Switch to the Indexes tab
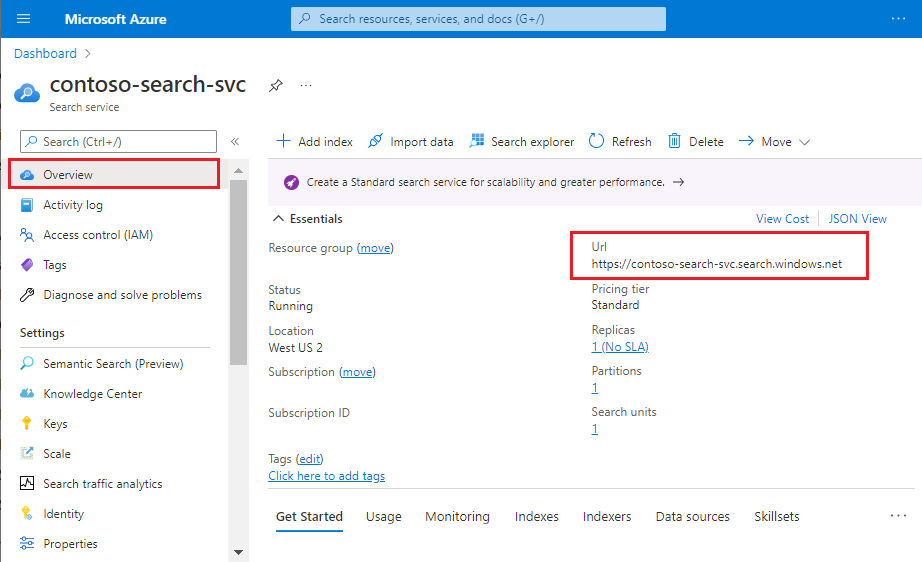This screenshot has width=922, height=562. pos(536,517)
